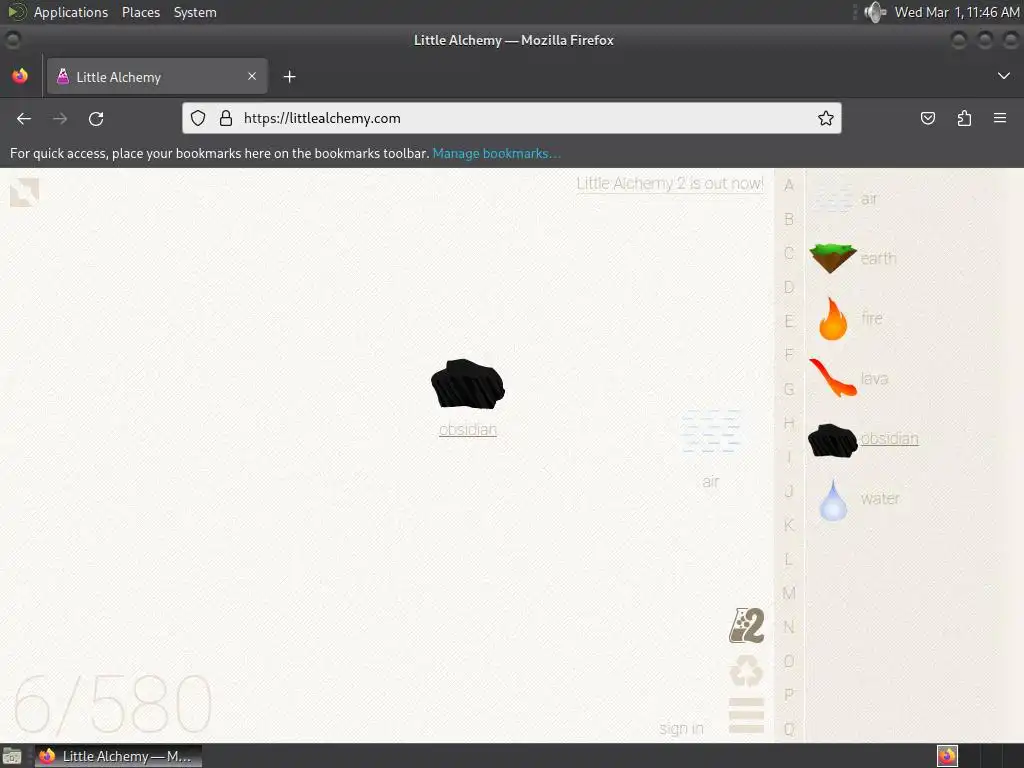Toggle fullscreen with the top-left arrows icon
The image size is (1024, 768).
point(24,193)
